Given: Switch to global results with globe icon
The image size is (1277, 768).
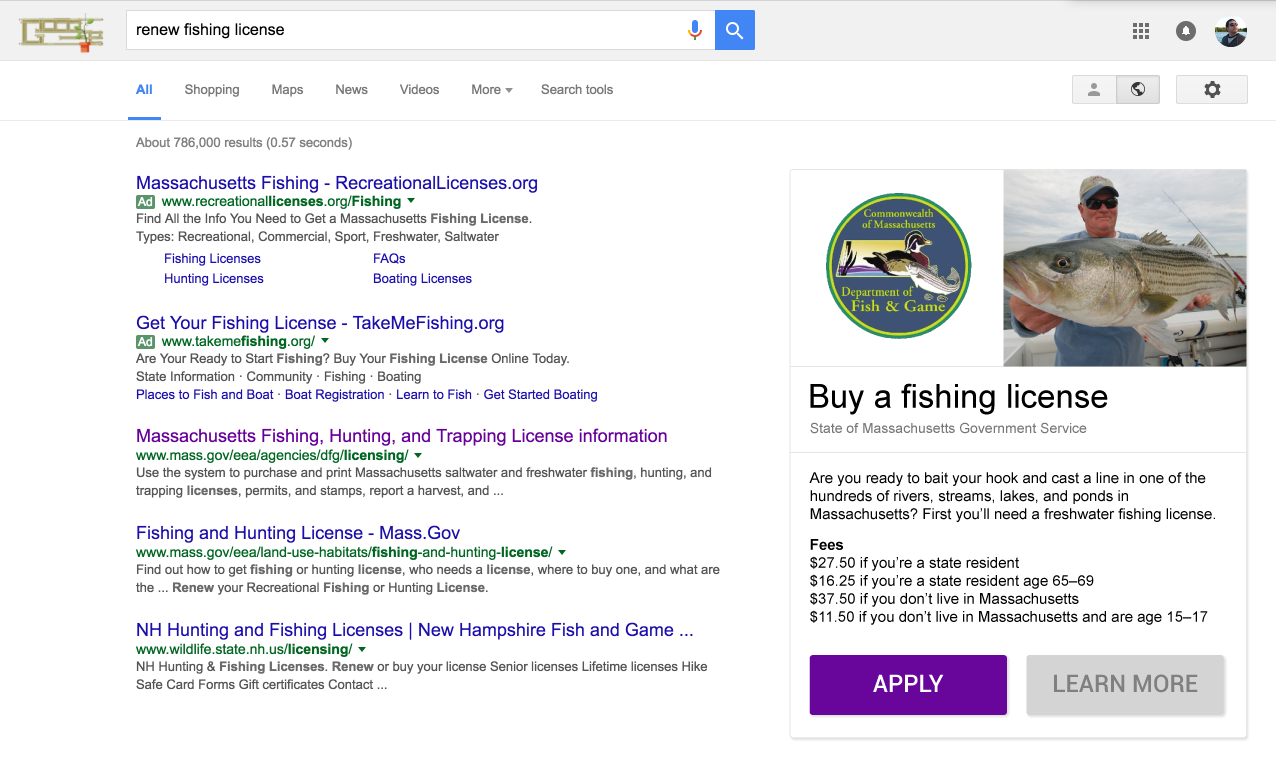Looking at the screenshot, I should click(x=1138, y=89).
